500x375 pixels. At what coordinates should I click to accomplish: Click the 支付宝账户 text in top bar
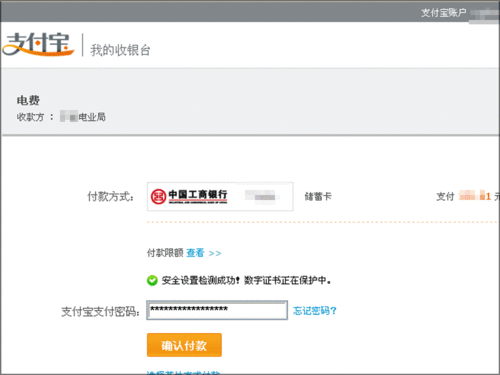(x=443, y=13)
